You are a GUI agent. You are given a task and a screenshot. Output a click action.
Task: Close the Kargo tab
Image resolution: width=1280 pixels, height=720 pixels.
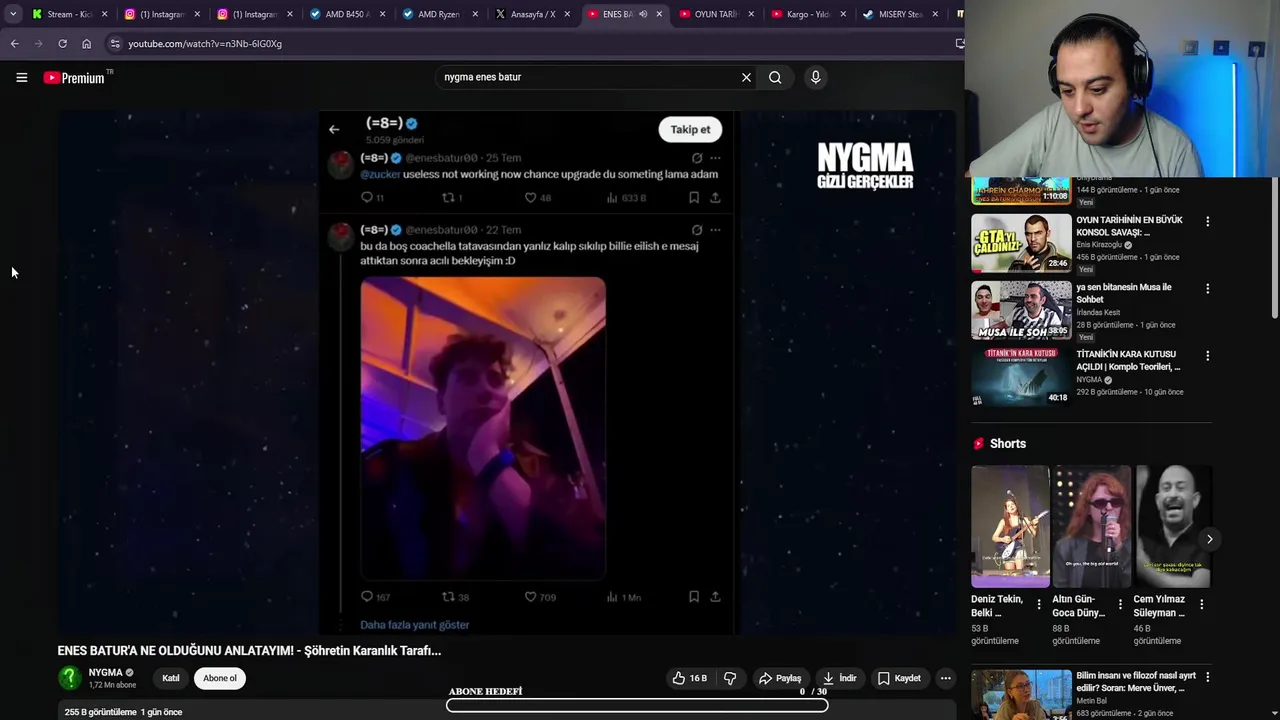coord(844,14)
